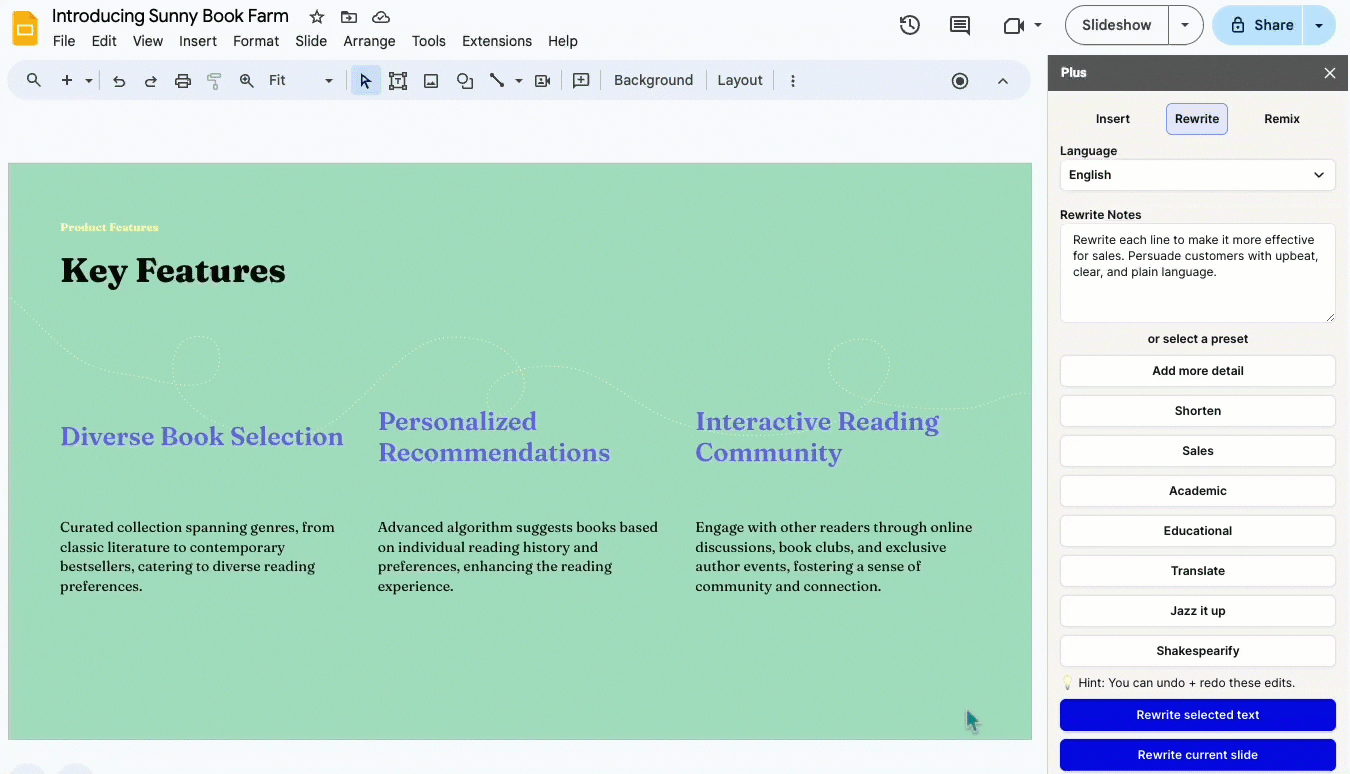Redo the last action
Screen dimensions: 1350x774
pyautogui.click(x=151, y=81)
